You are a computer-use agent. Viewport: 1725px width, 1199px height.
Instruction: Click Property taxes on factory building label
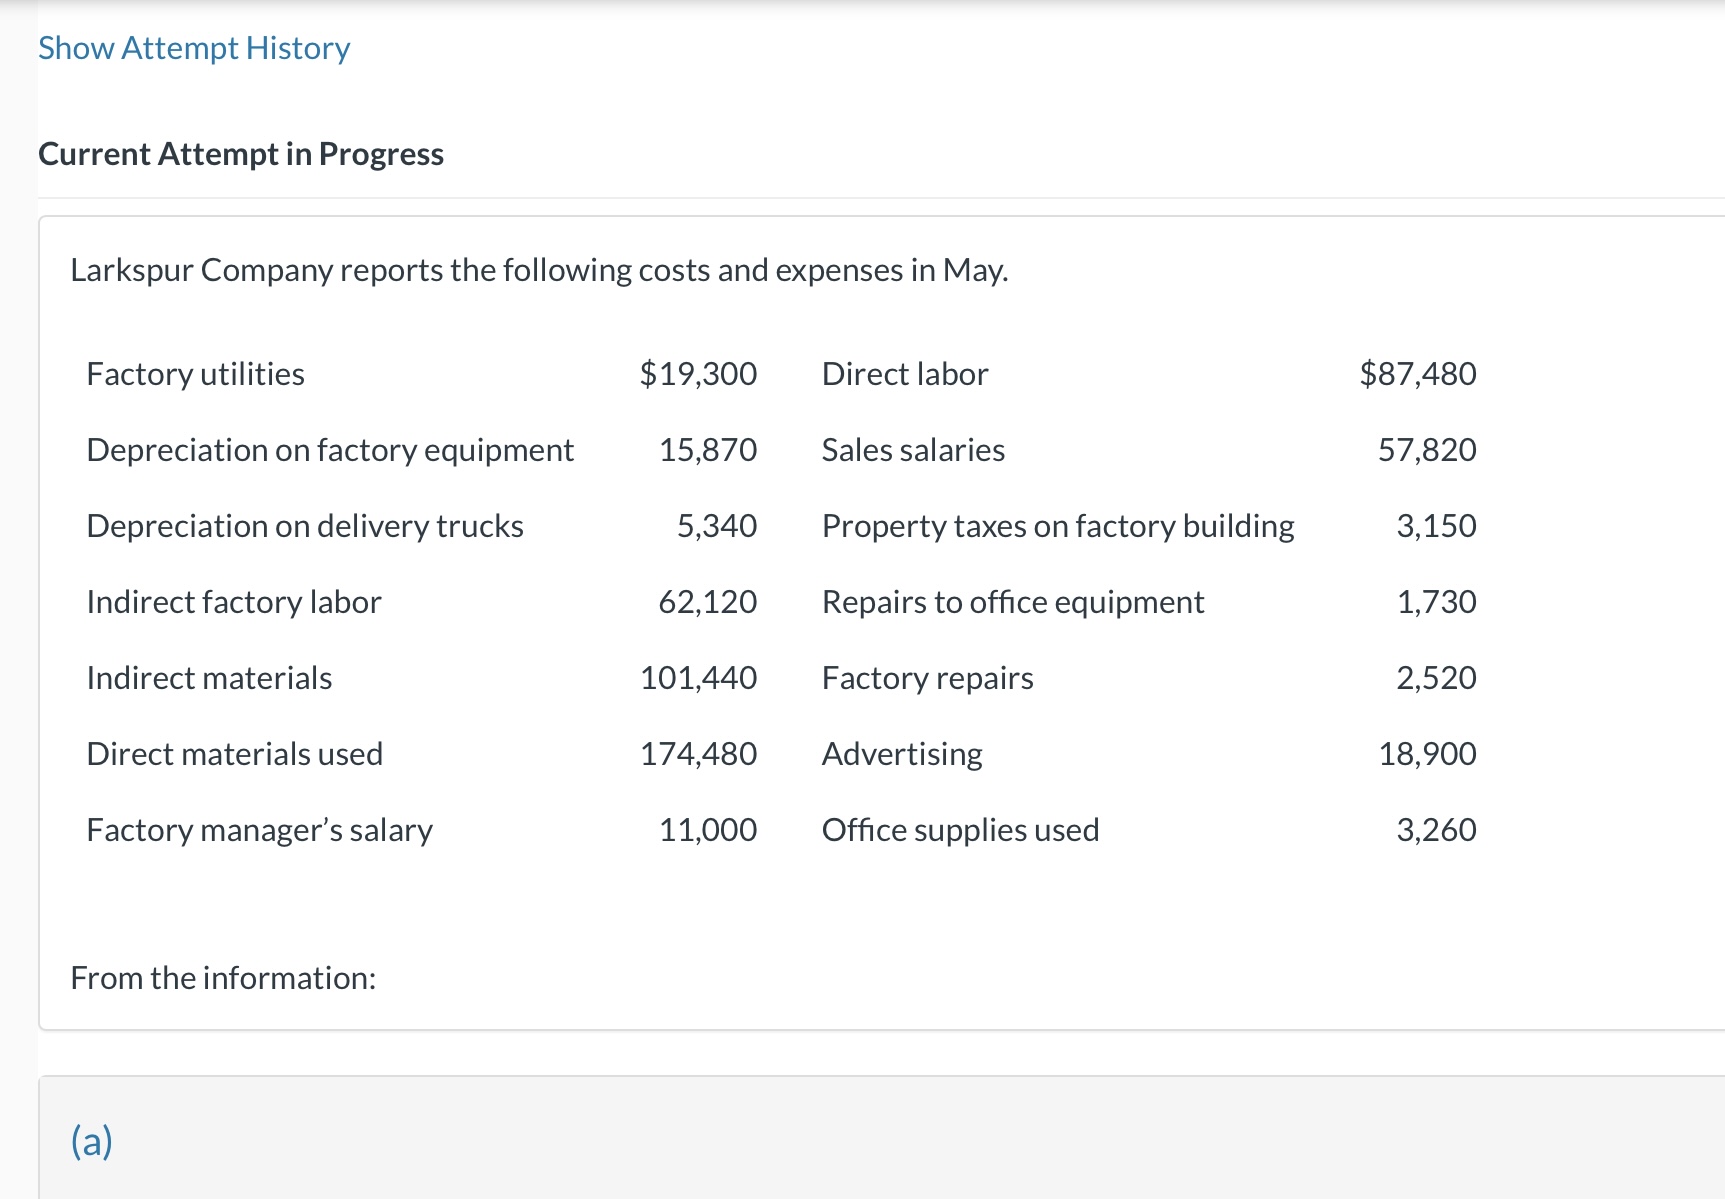(x=1058, y=526)
